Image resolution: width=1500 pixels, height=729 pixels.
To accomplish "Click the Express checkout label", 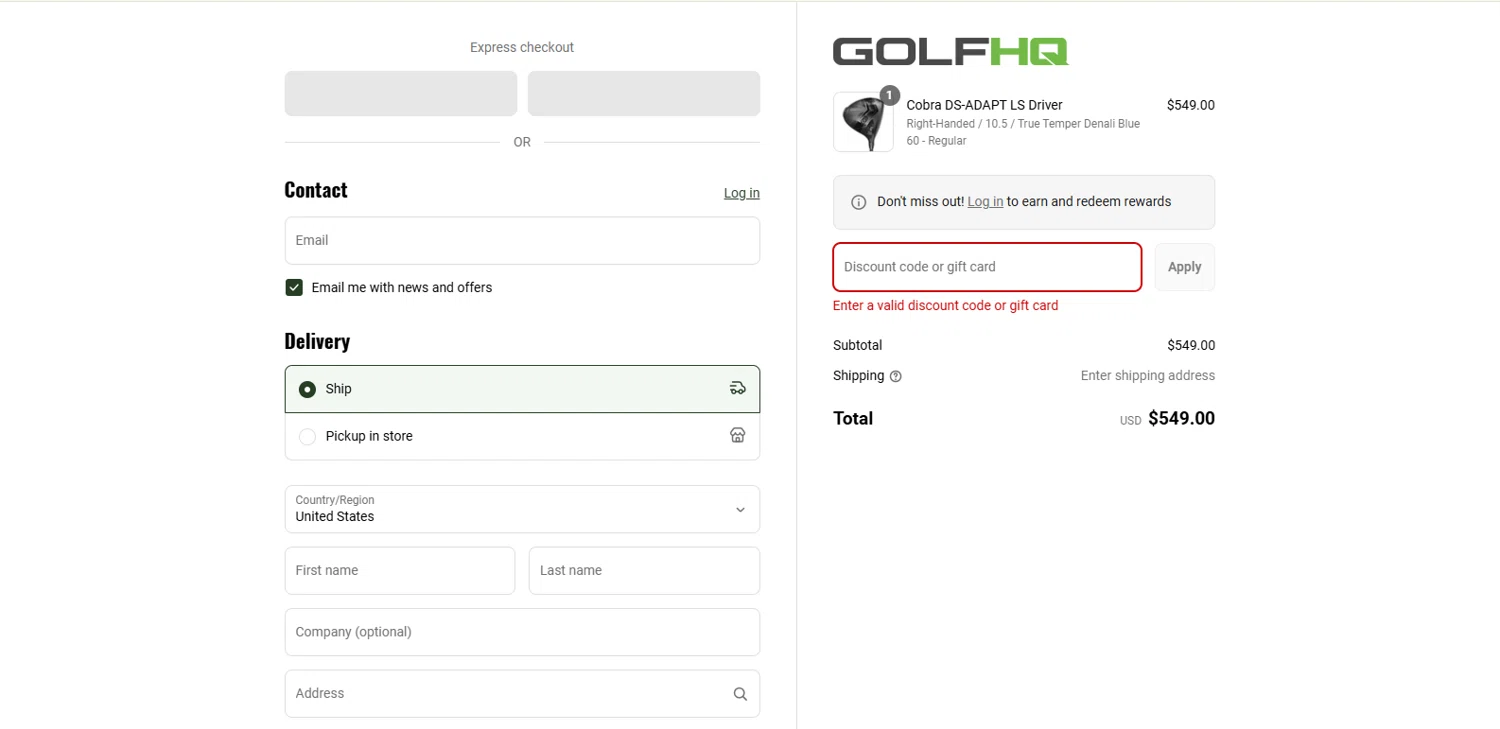I will tap(522, 47).
